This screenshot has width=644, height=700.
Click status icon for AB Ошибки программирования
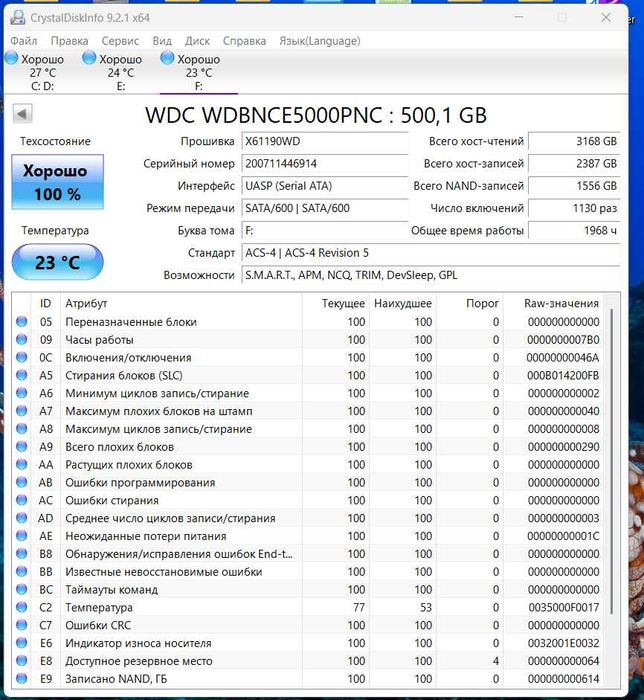coord(21,482)
